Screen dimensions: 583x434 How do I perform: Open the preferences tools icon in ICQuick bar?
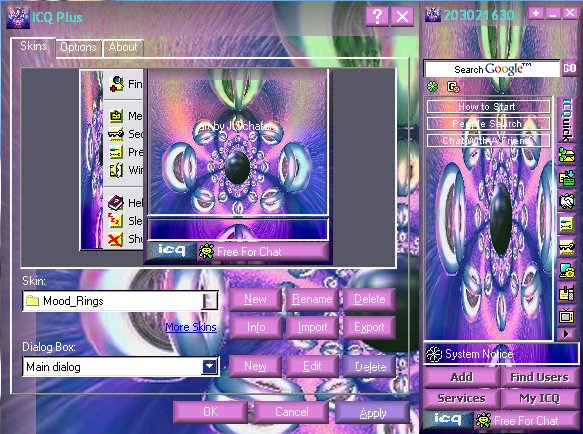[567, 225]
